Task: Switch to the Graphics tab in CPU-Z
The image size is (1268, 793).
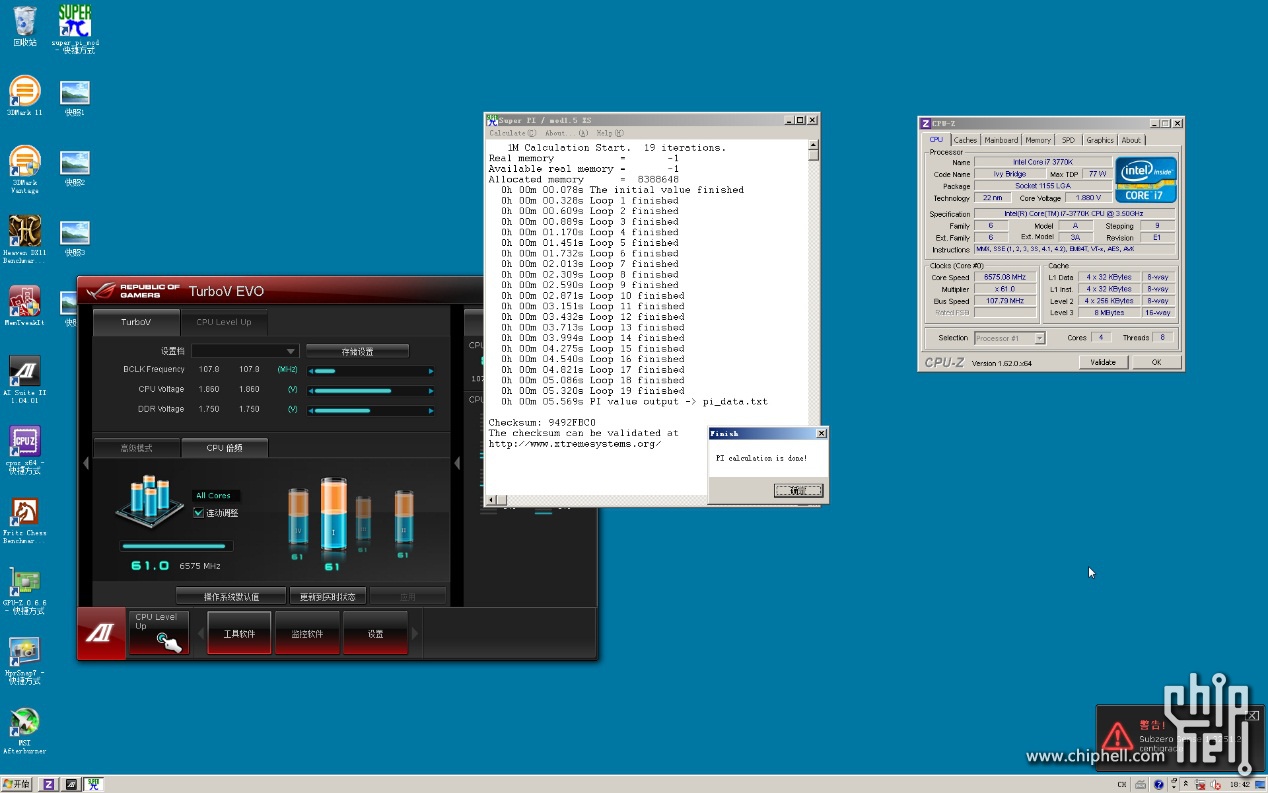Action: [x=1100, y=140]
